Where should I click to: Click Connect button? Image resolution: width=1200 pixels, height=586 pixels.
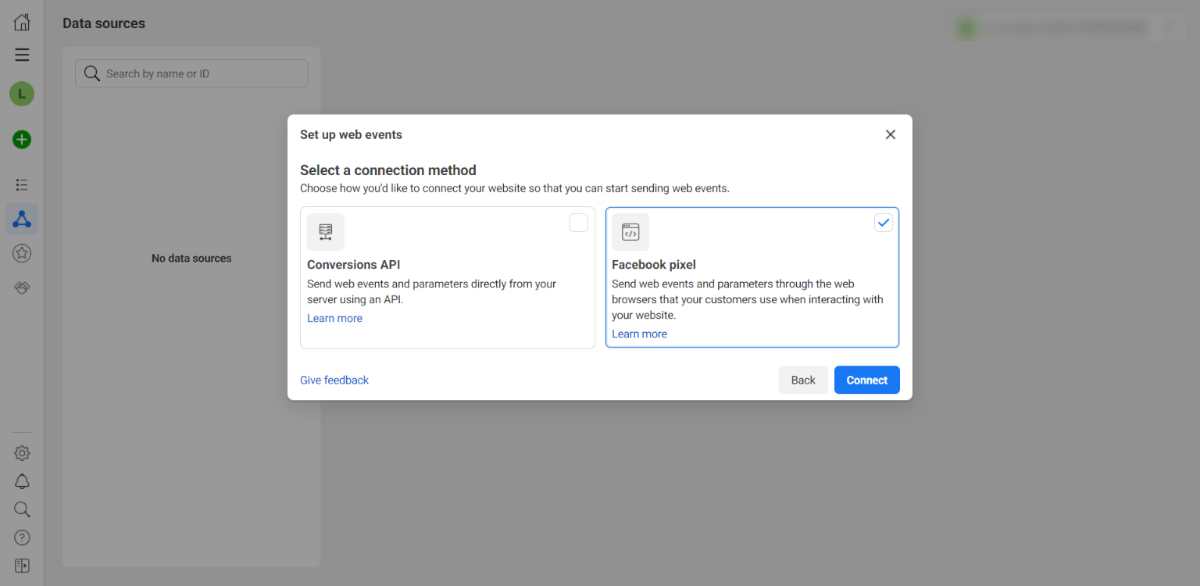867,380
